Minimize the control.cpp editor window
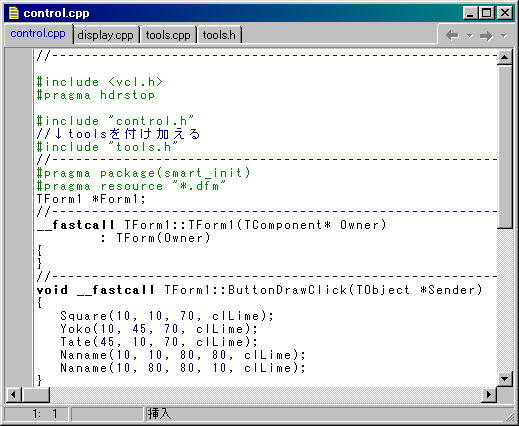 (x=470, y=13)
